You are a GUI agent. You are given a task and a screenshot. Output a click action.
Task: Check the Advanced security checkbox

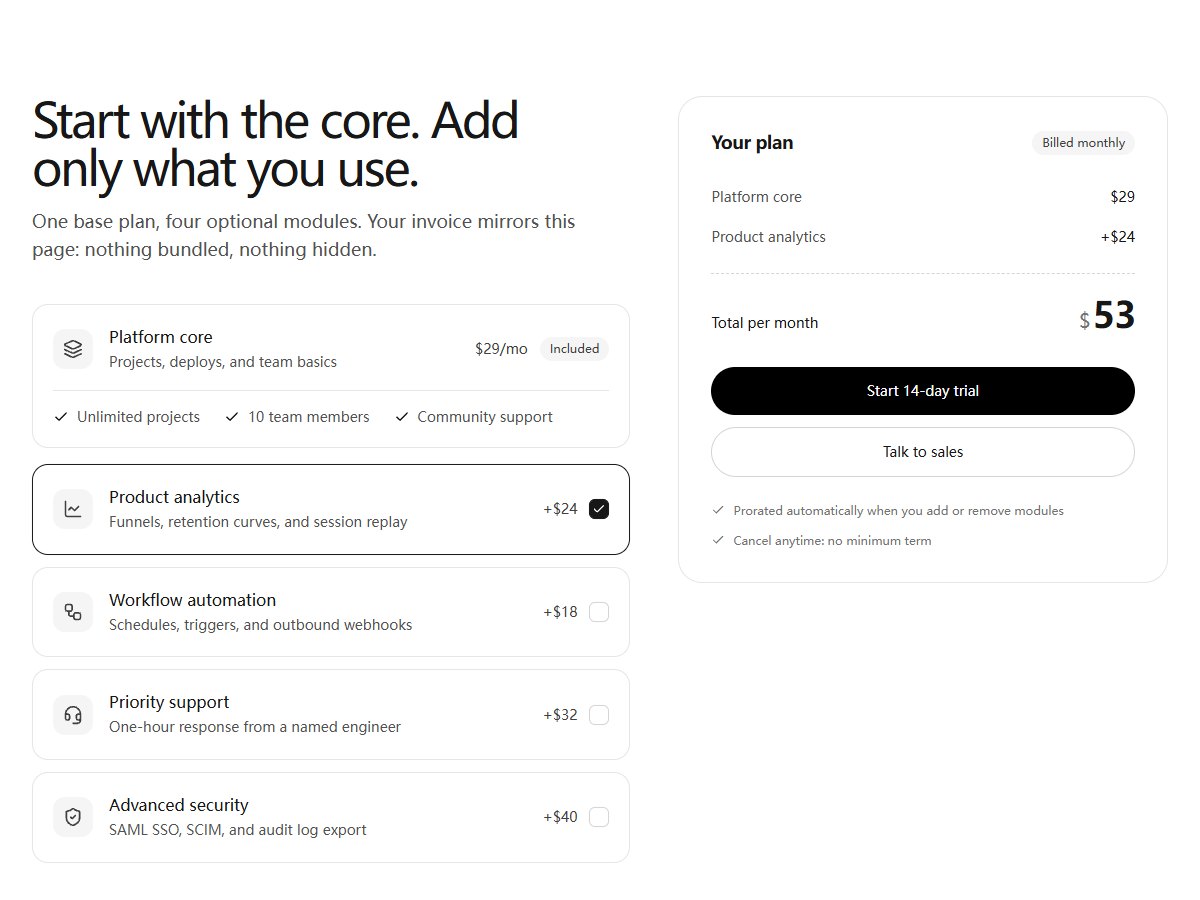pyautogui.click(x=599, y=817)
